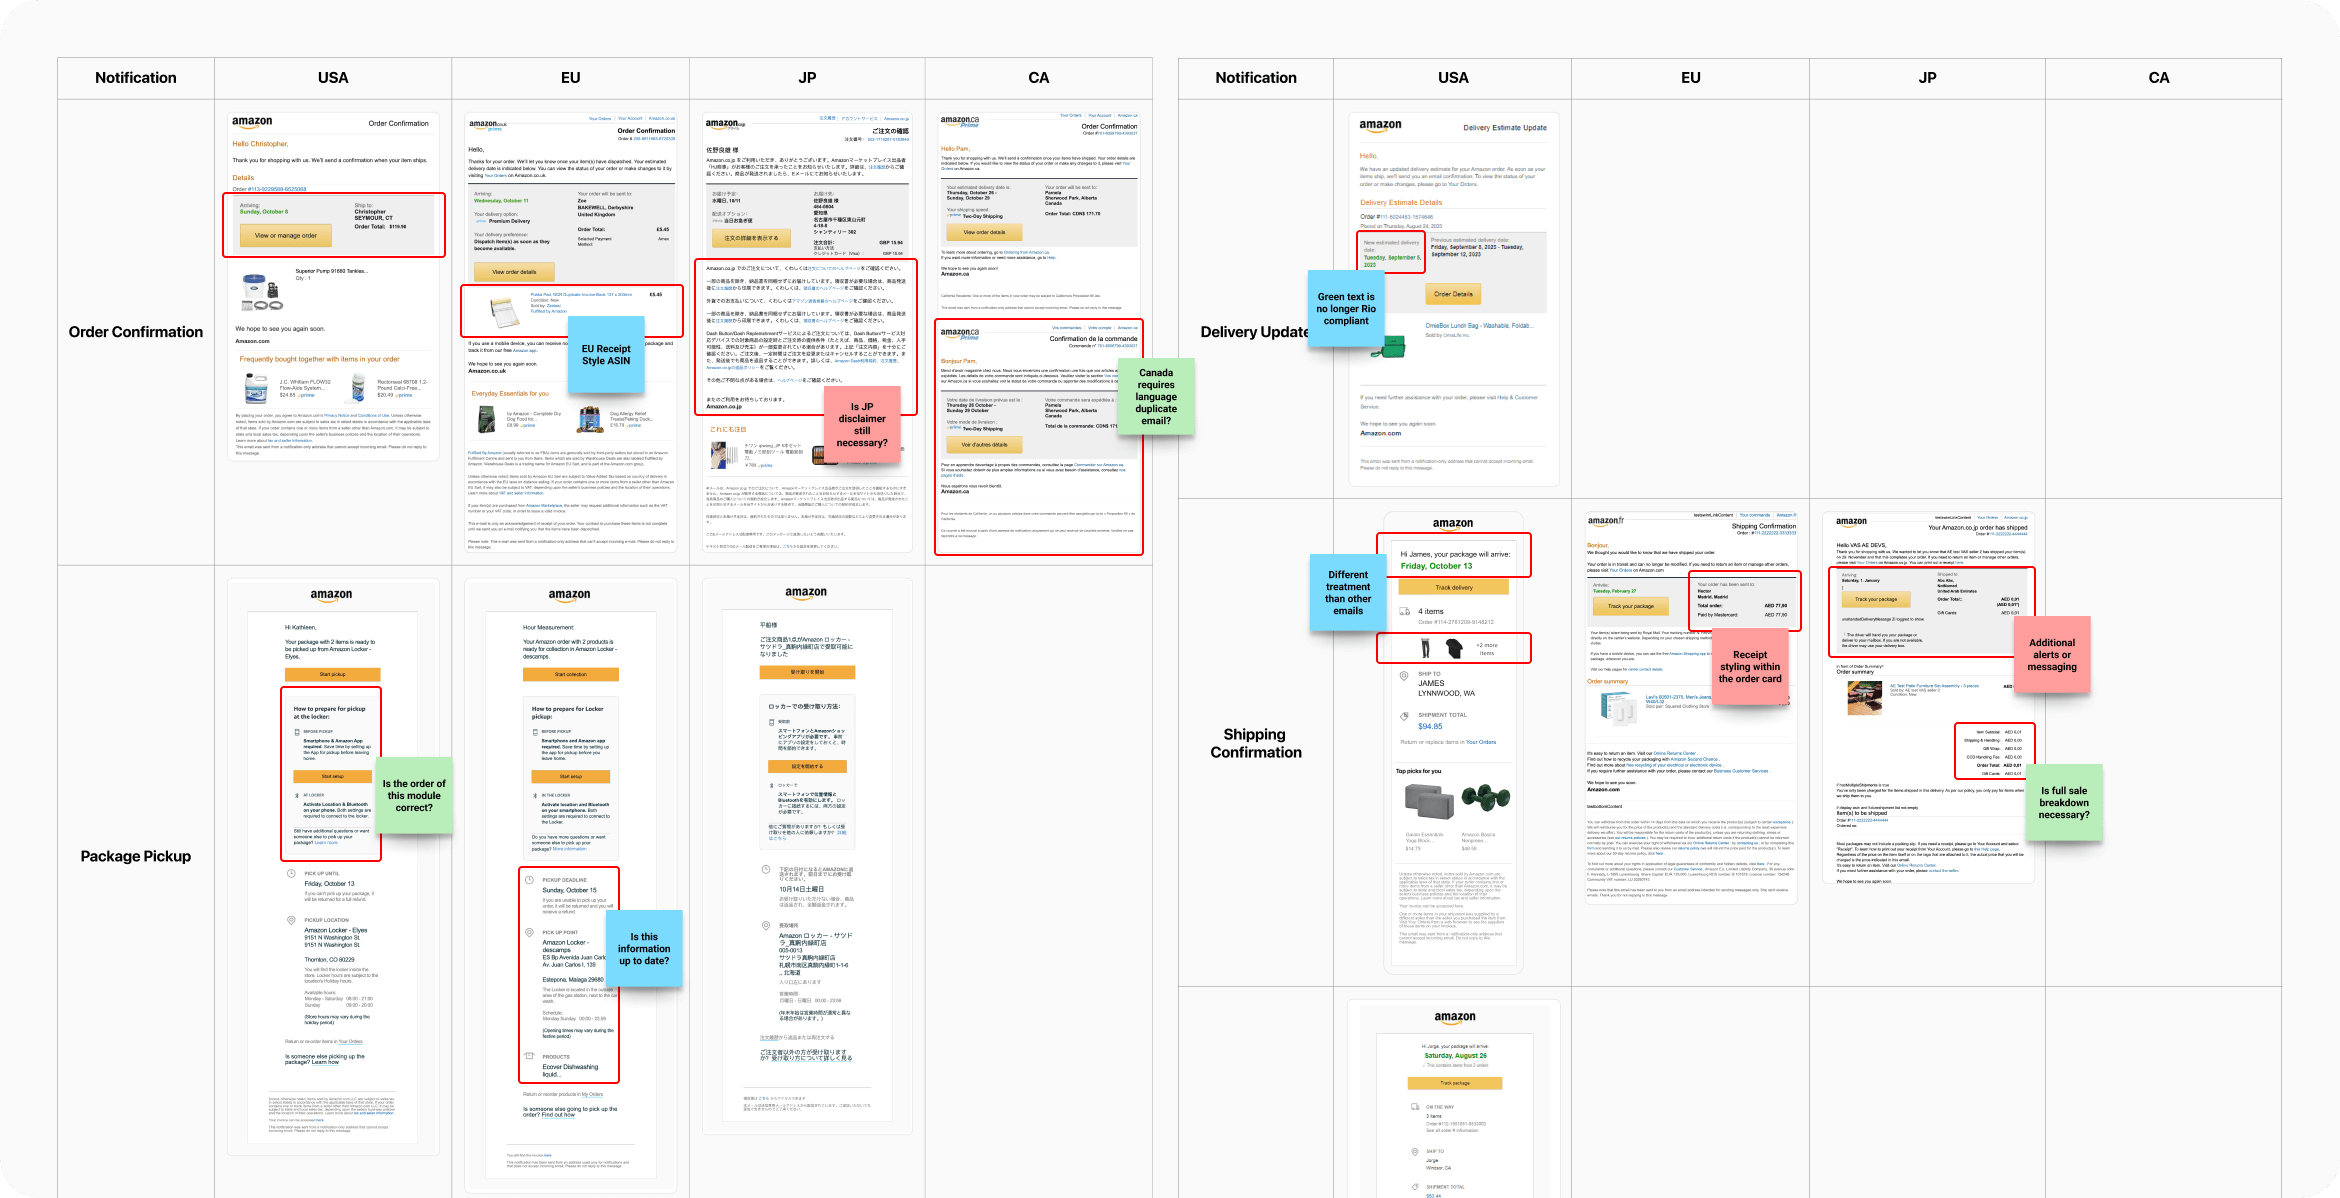Viewport: 2340px width, 1198px height.
Task: Click Track your package in amazon.fr email
Action: click(x=1630, y=606)
